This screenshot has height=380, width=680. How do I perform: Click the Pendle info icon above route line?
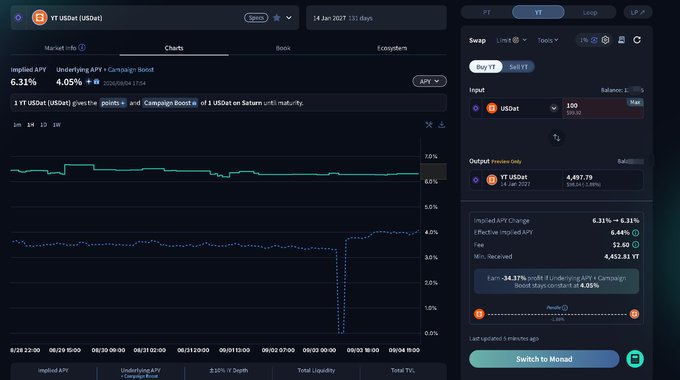pyautogui.click(x=565, y=308)
